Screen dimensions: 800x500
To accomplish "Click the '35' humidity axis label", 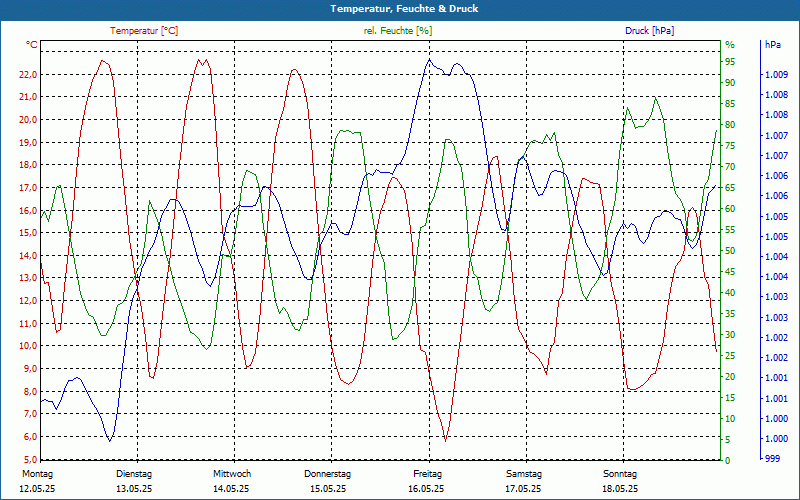I will [x=730, y=313].
